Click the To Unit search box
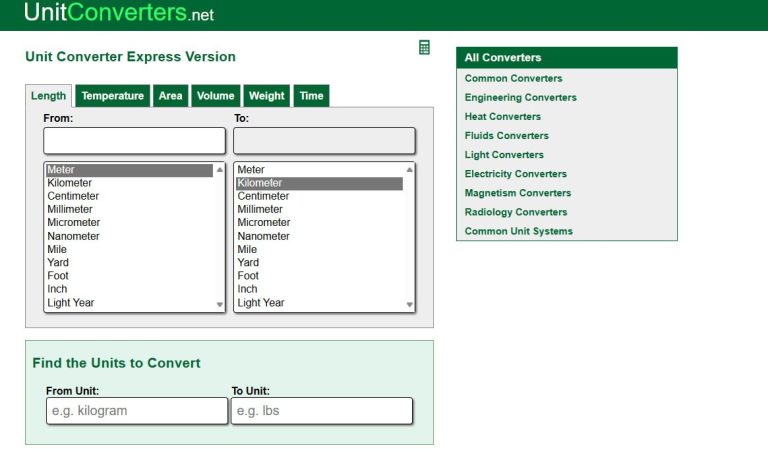 pyautogui.click(x=321, y=411)
